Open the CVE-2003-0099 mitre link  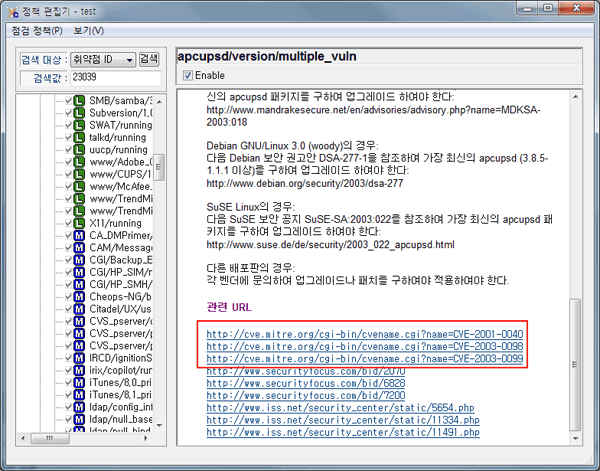(365, 359)
